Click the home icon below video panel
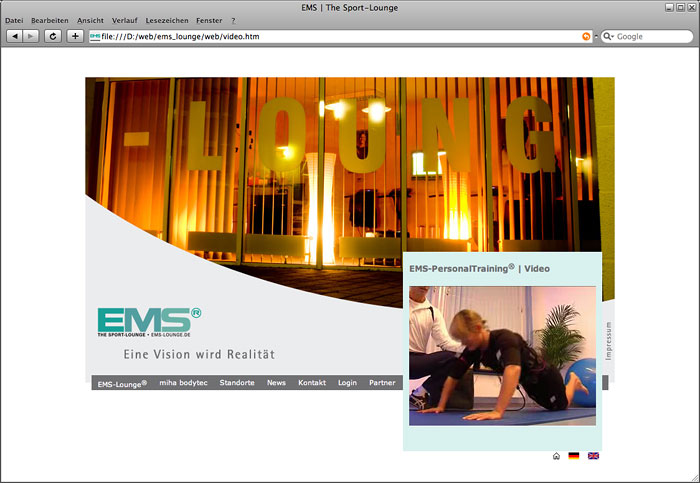Screen dimensions: 700x483 click(556, 456)
